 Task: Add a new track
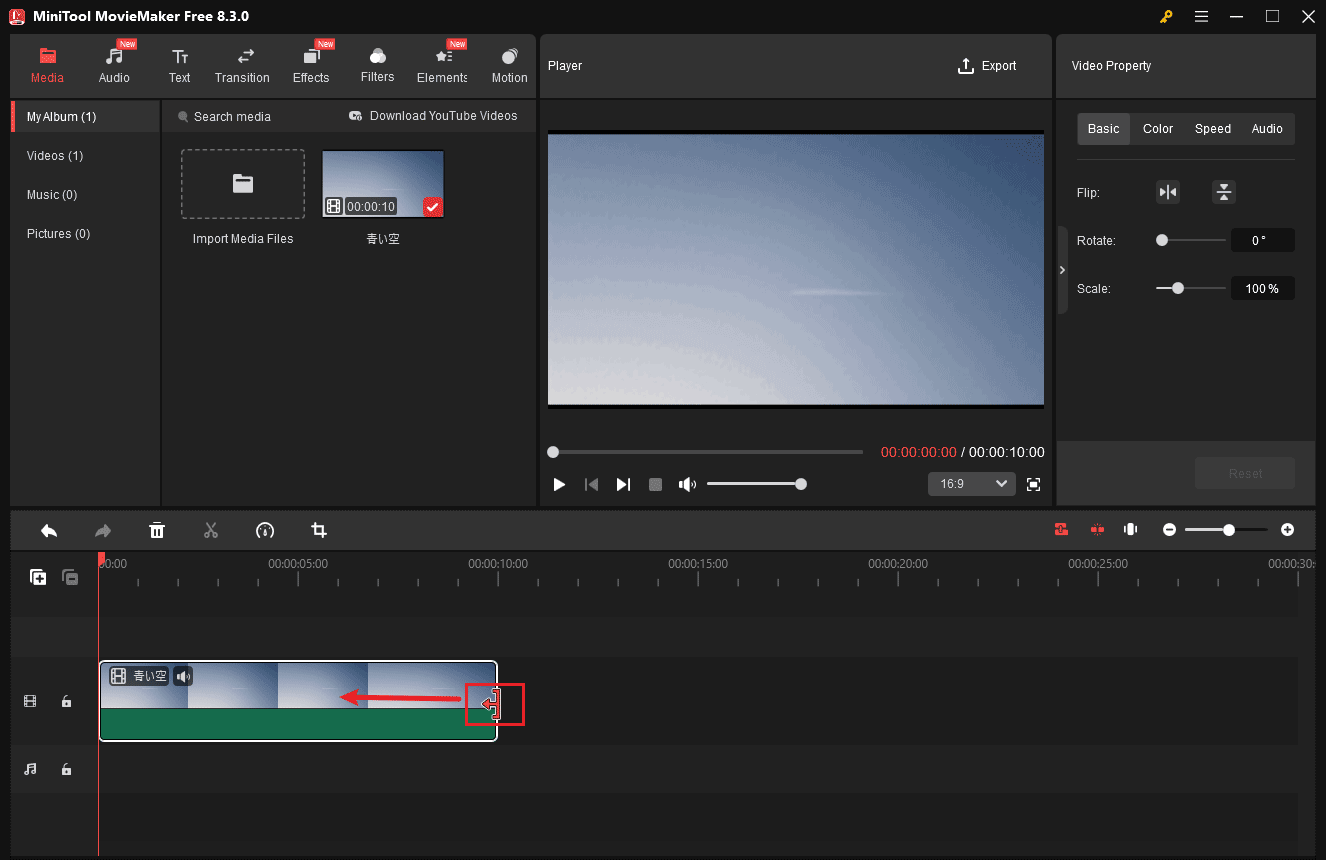click(38, 577)
